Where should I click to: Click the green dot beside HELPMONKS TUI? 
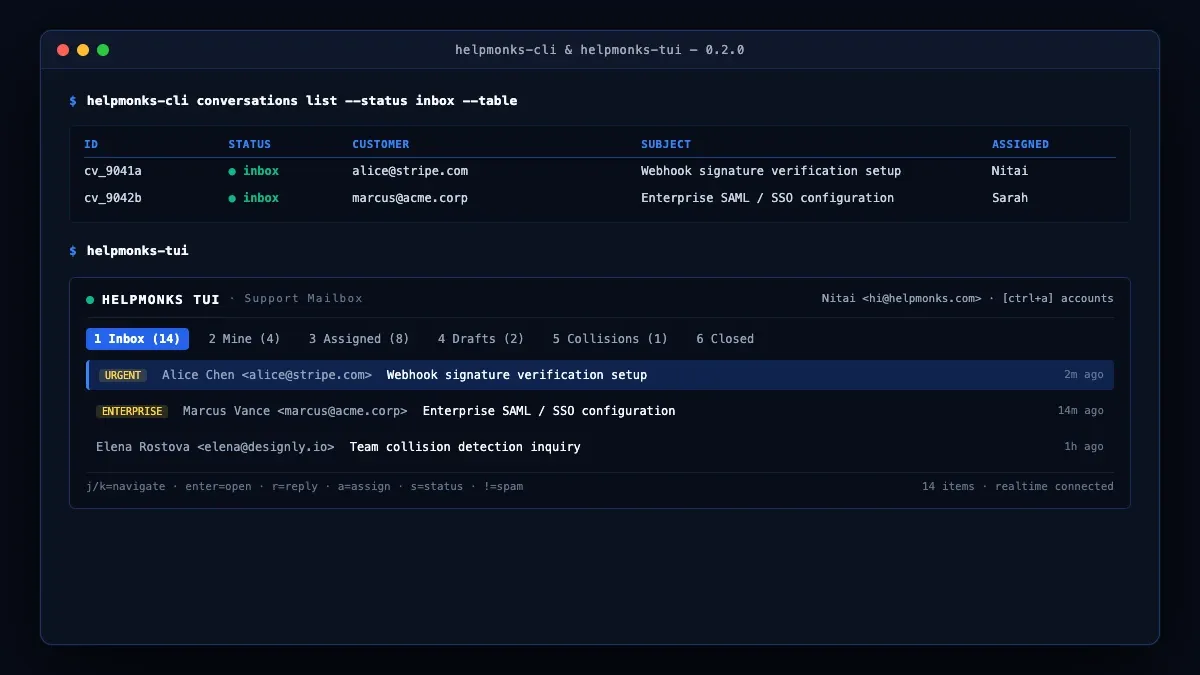pyautogui.click(x=90, y=299)
